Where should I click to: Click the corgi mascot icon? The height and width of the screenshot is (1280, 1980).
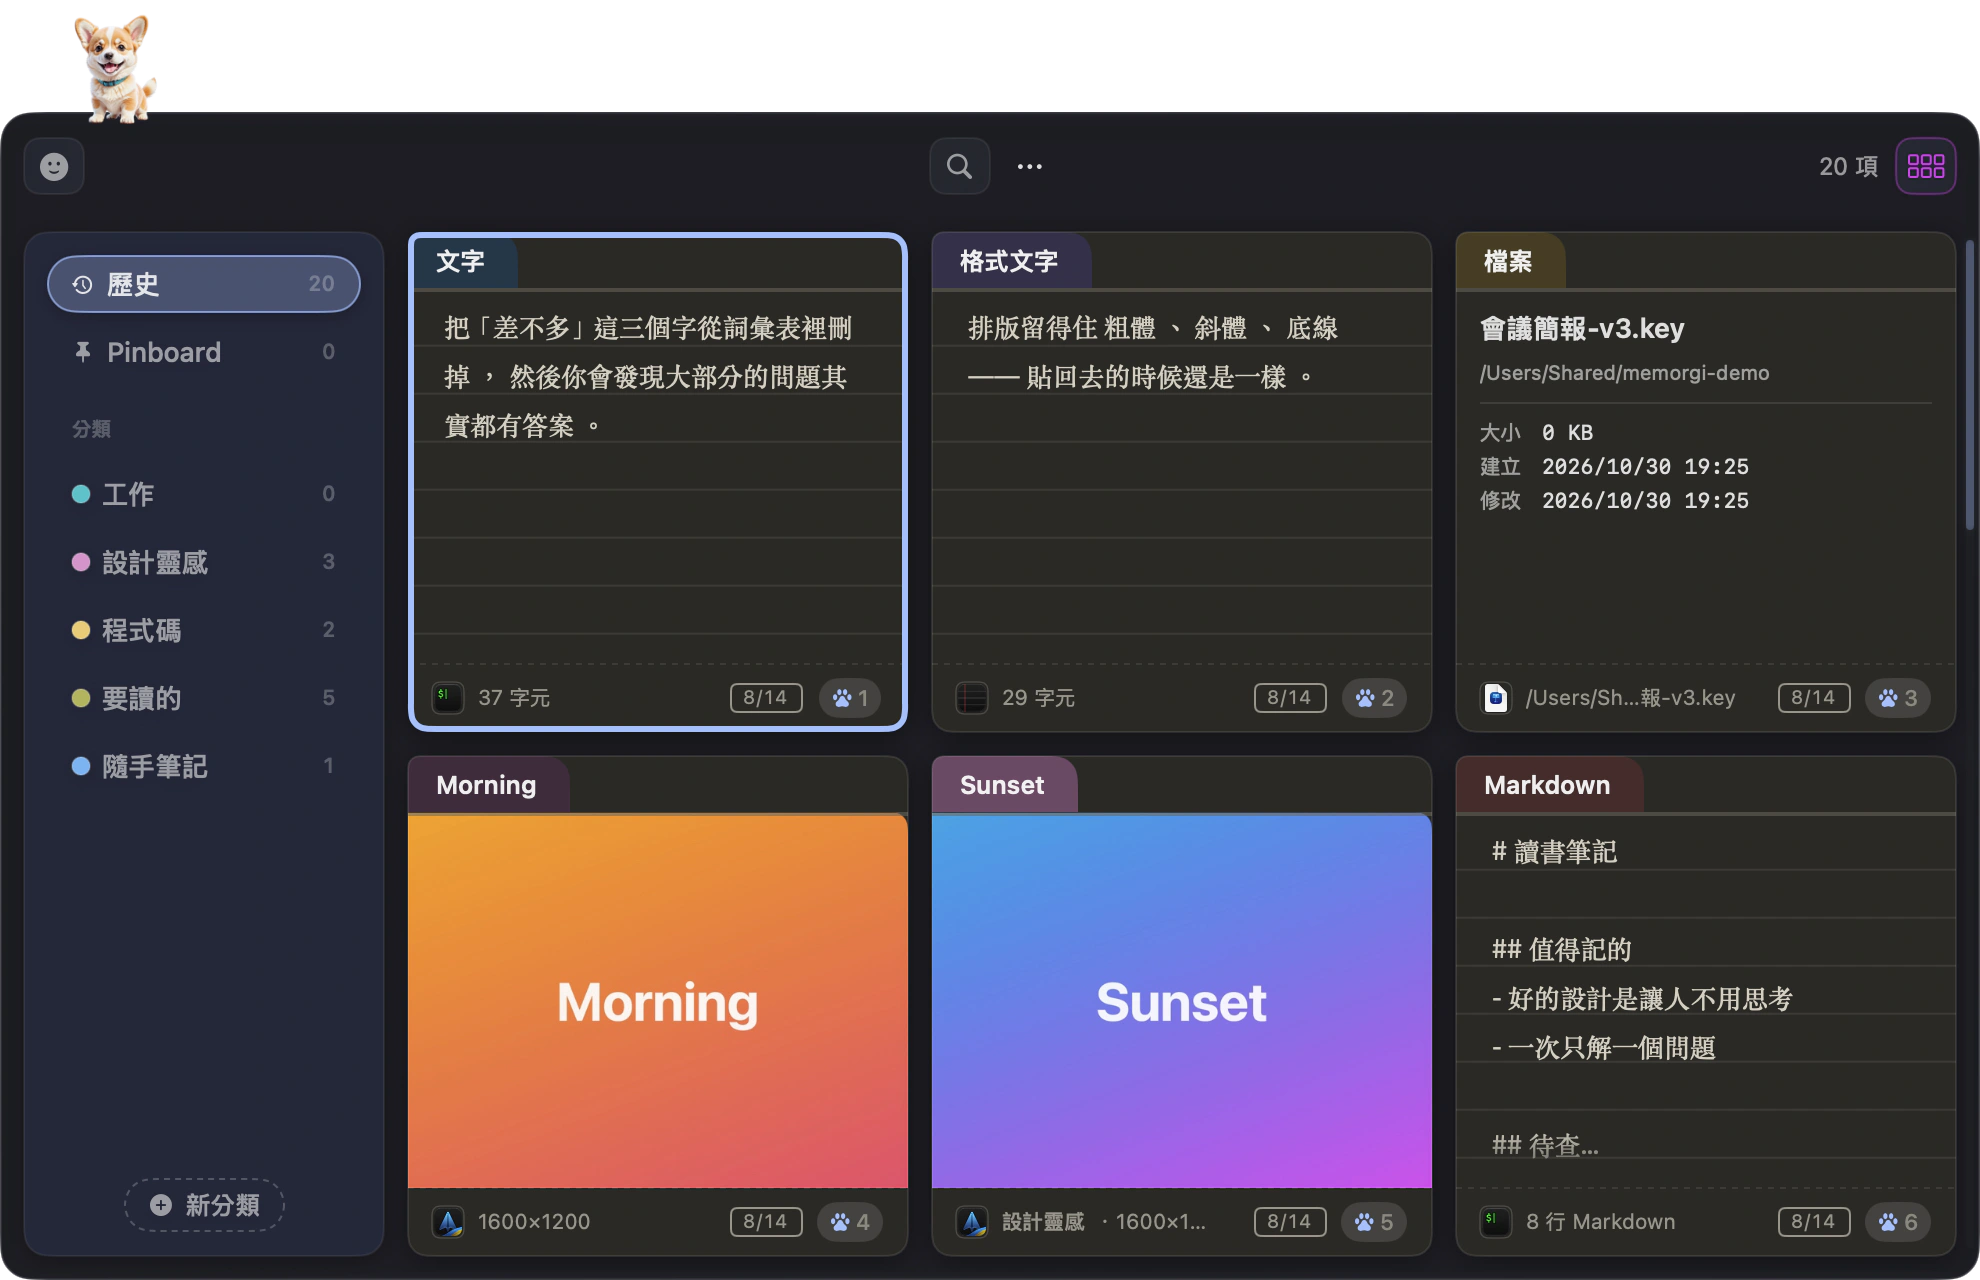(x=115, y=68)
